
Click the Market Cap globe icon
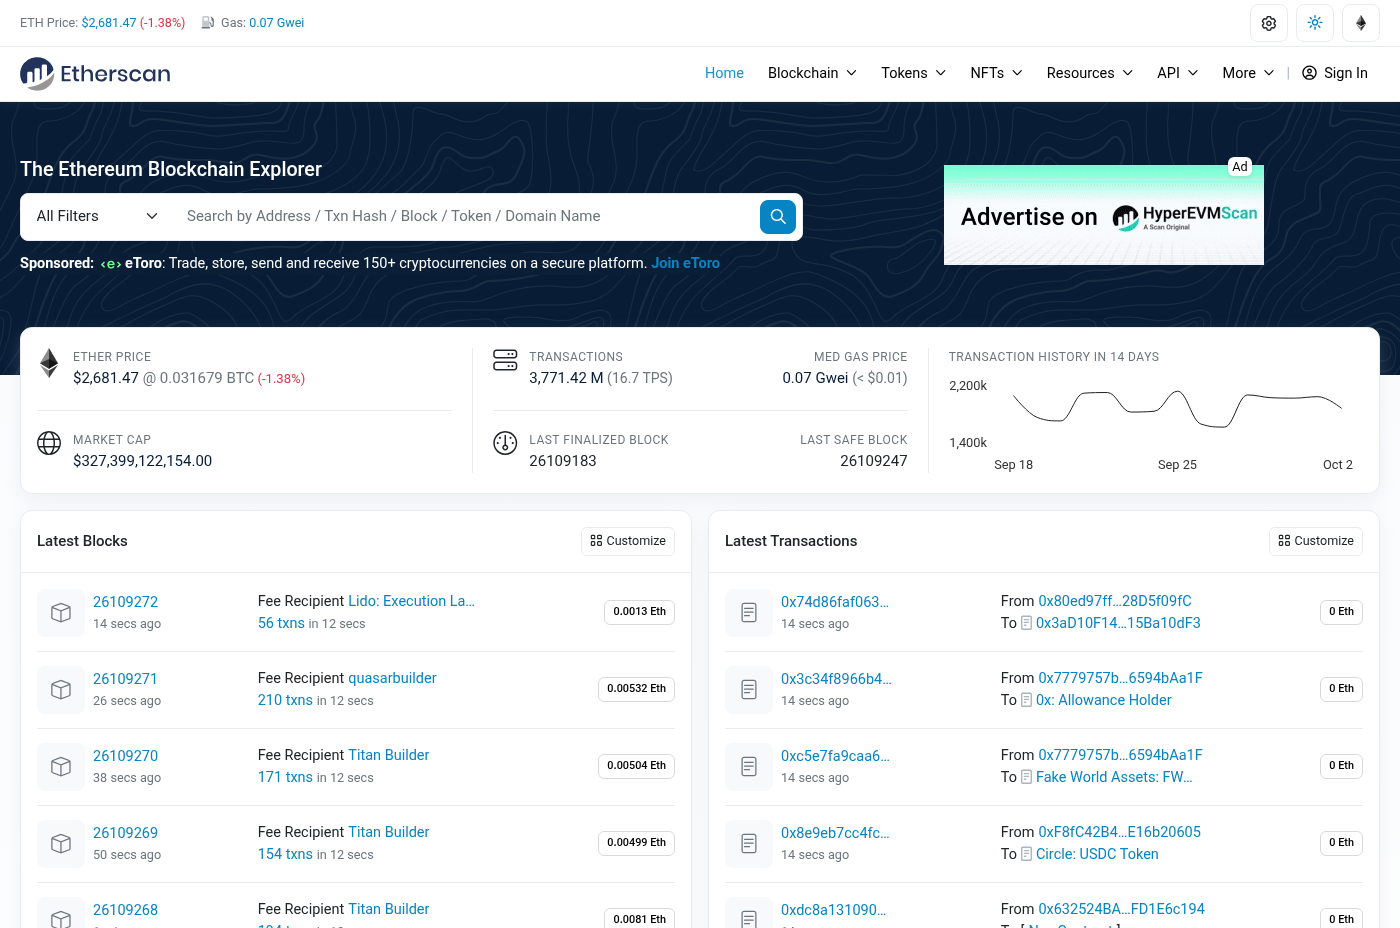click(x=49, y=443)
